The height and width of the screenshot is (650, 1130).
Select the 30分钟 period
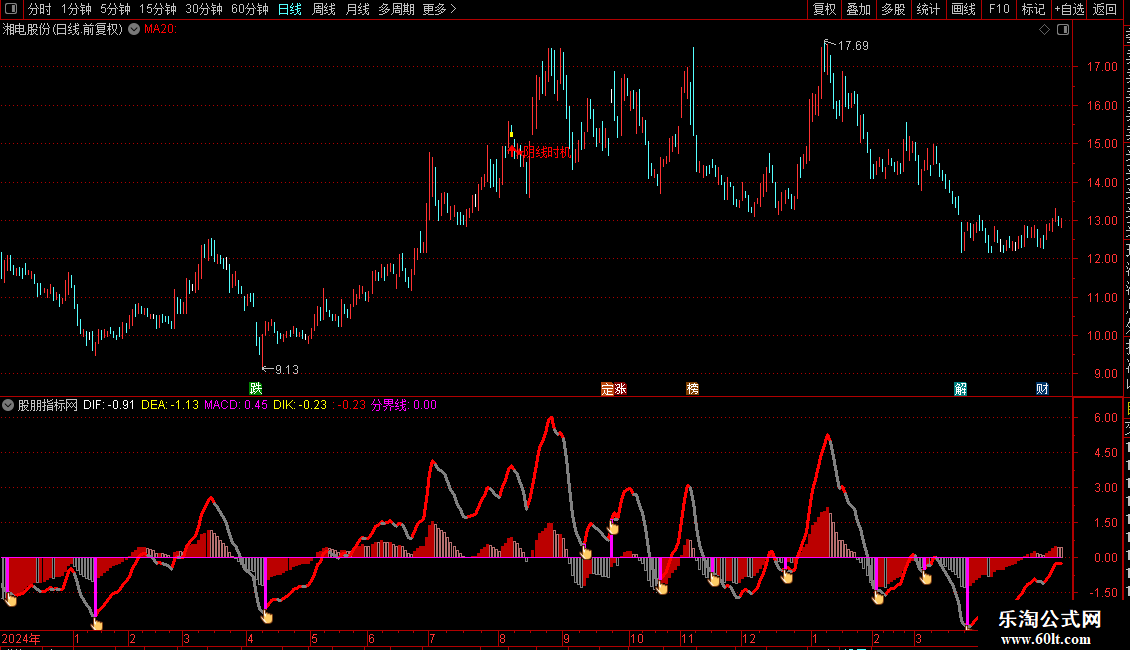tap(204, 9)
